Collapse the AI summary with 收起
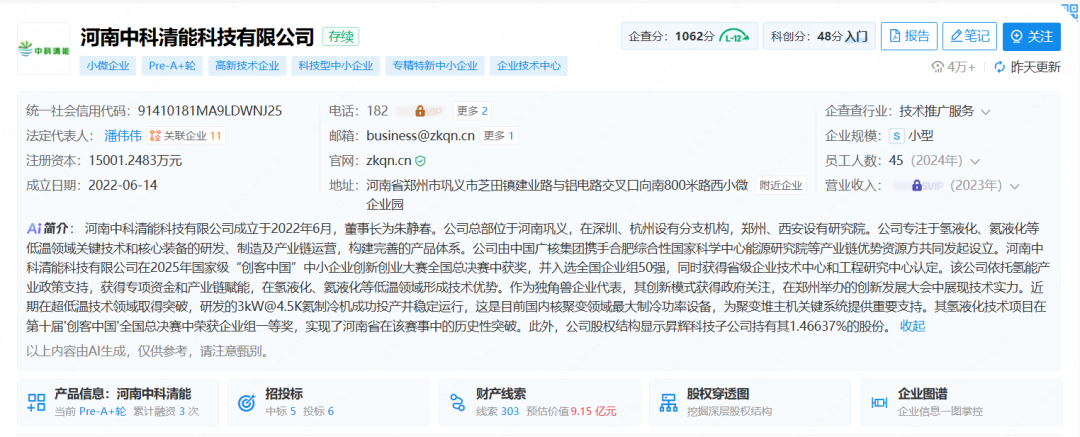 912,326
